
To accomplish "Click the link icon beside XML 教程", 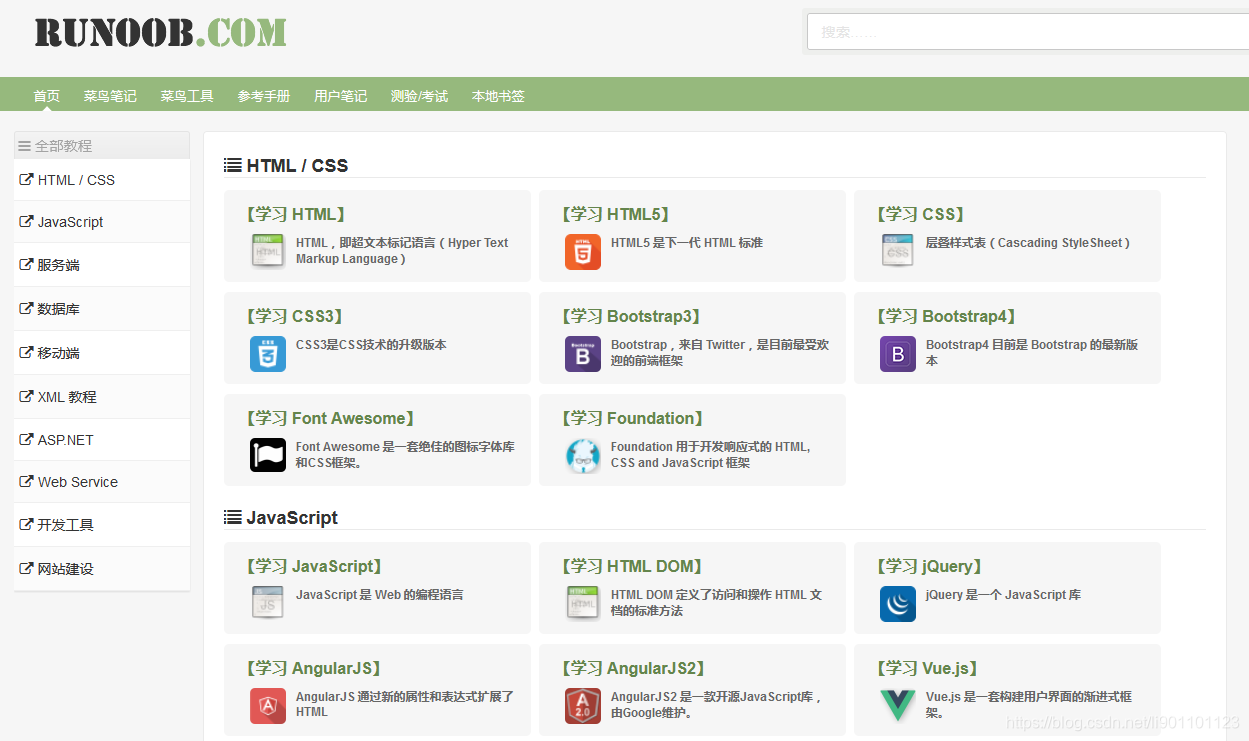I will tap(27, 396).
